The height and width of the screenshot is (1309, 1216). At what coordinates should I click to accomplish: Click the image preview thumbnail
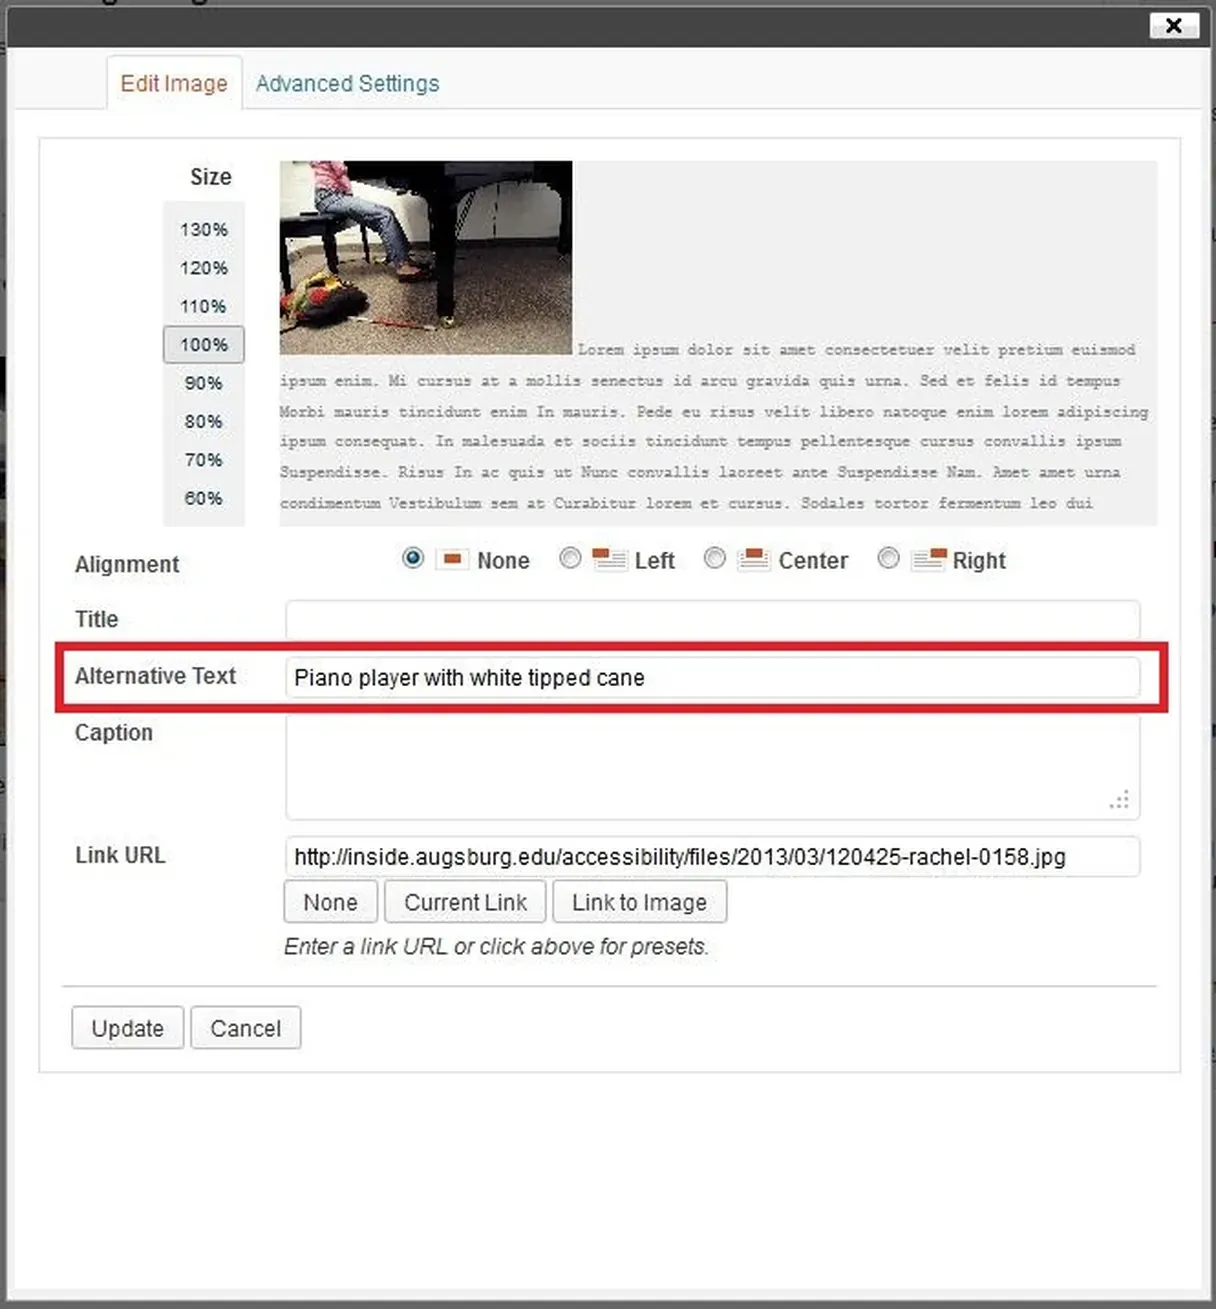(x=424, y=257)
